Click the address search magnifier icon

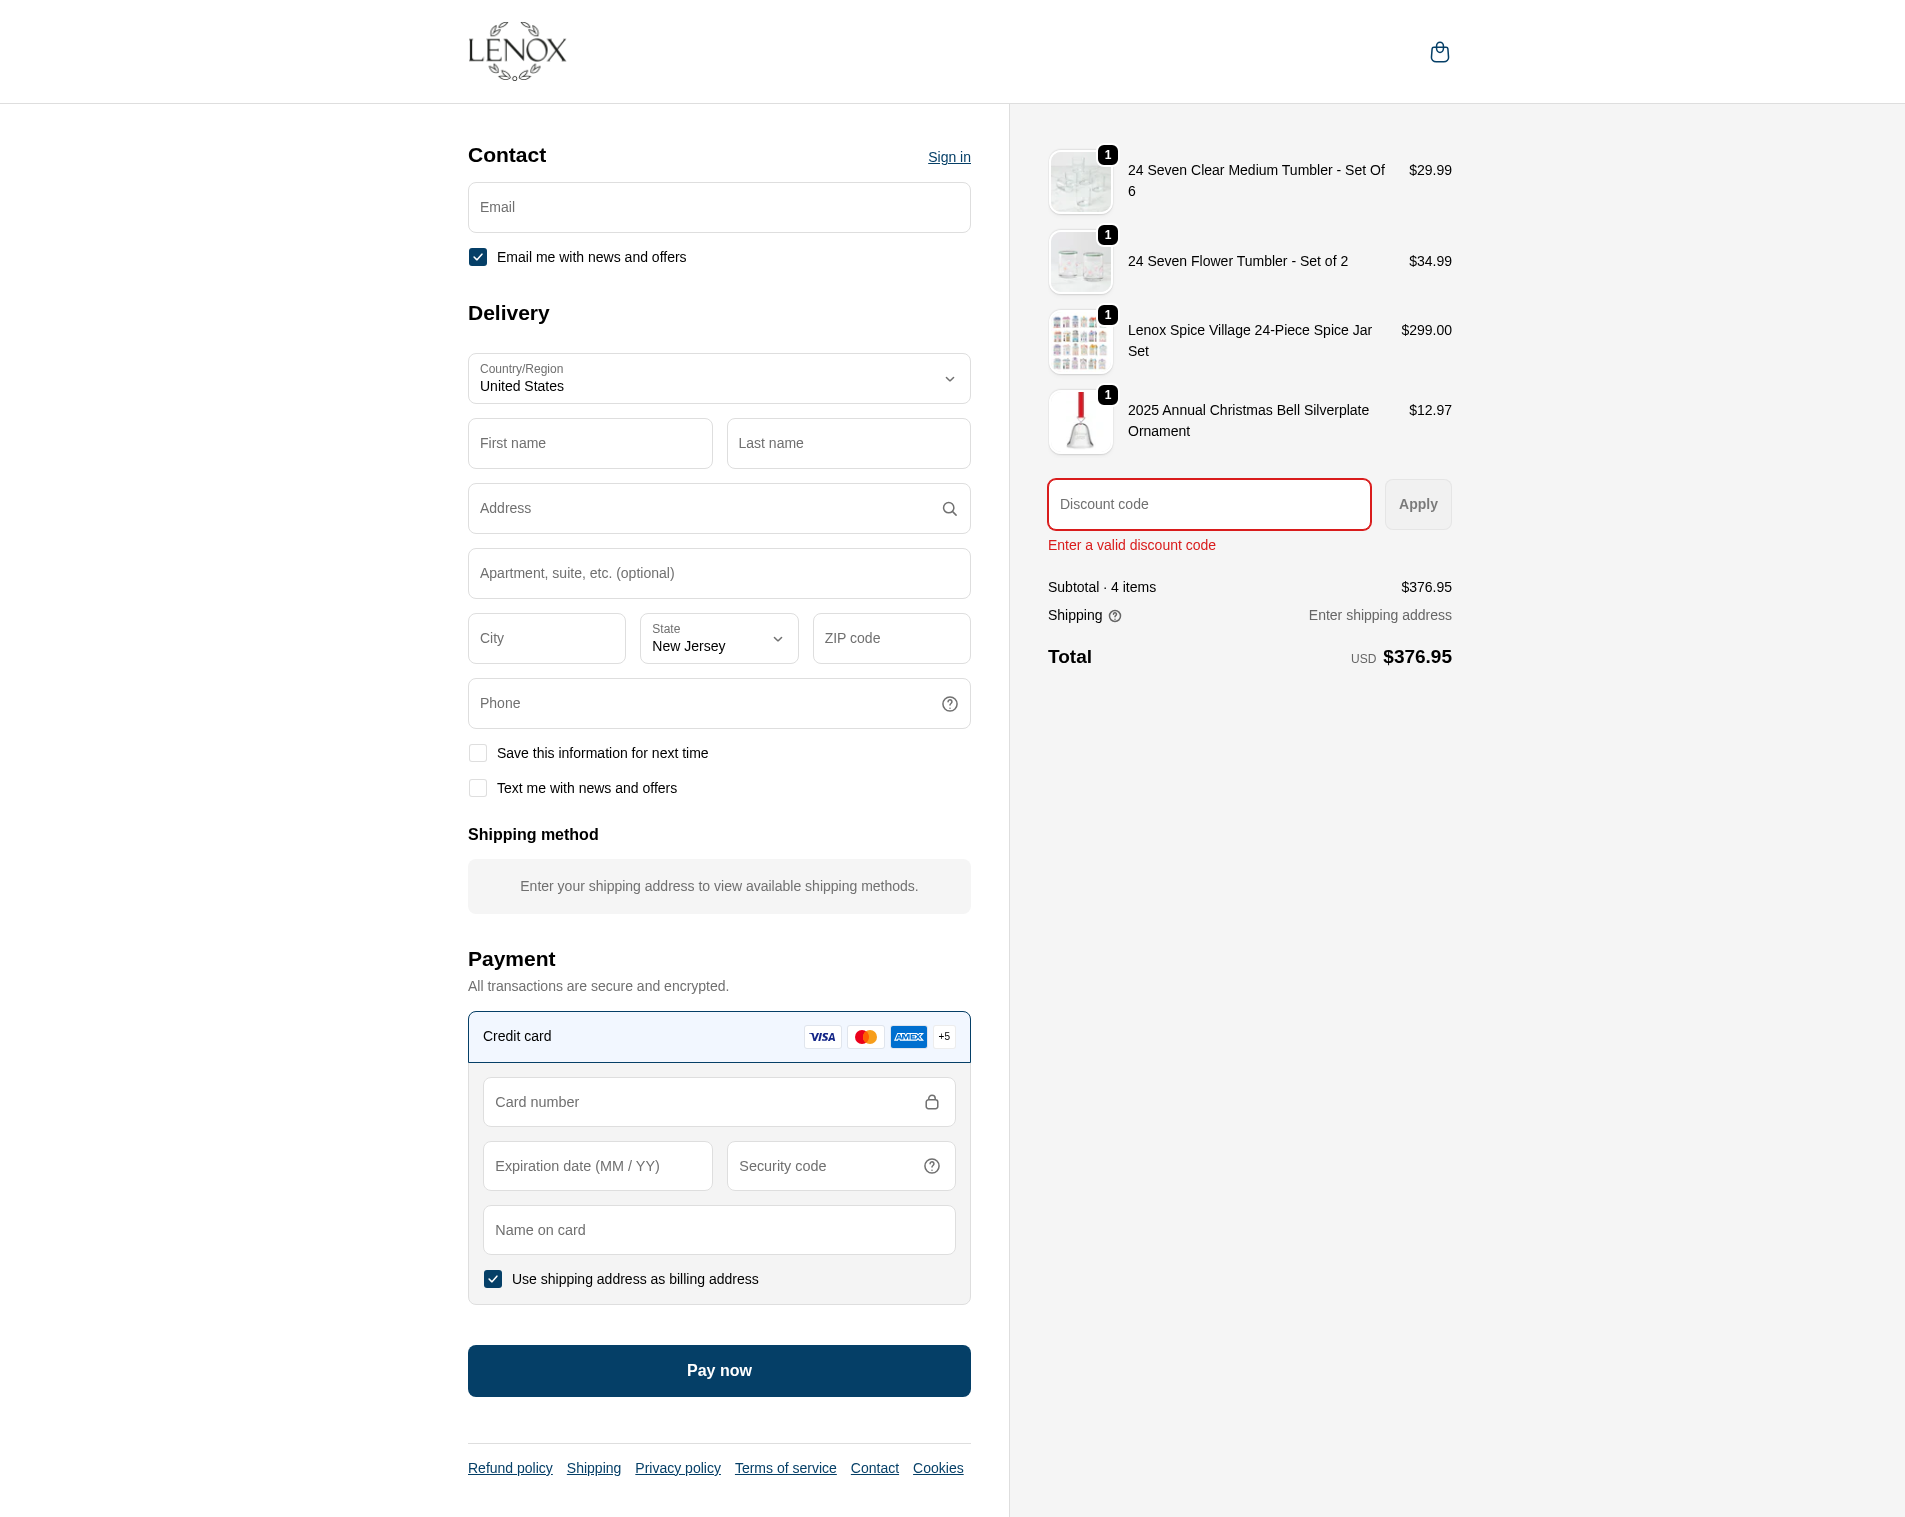point(949,509)
